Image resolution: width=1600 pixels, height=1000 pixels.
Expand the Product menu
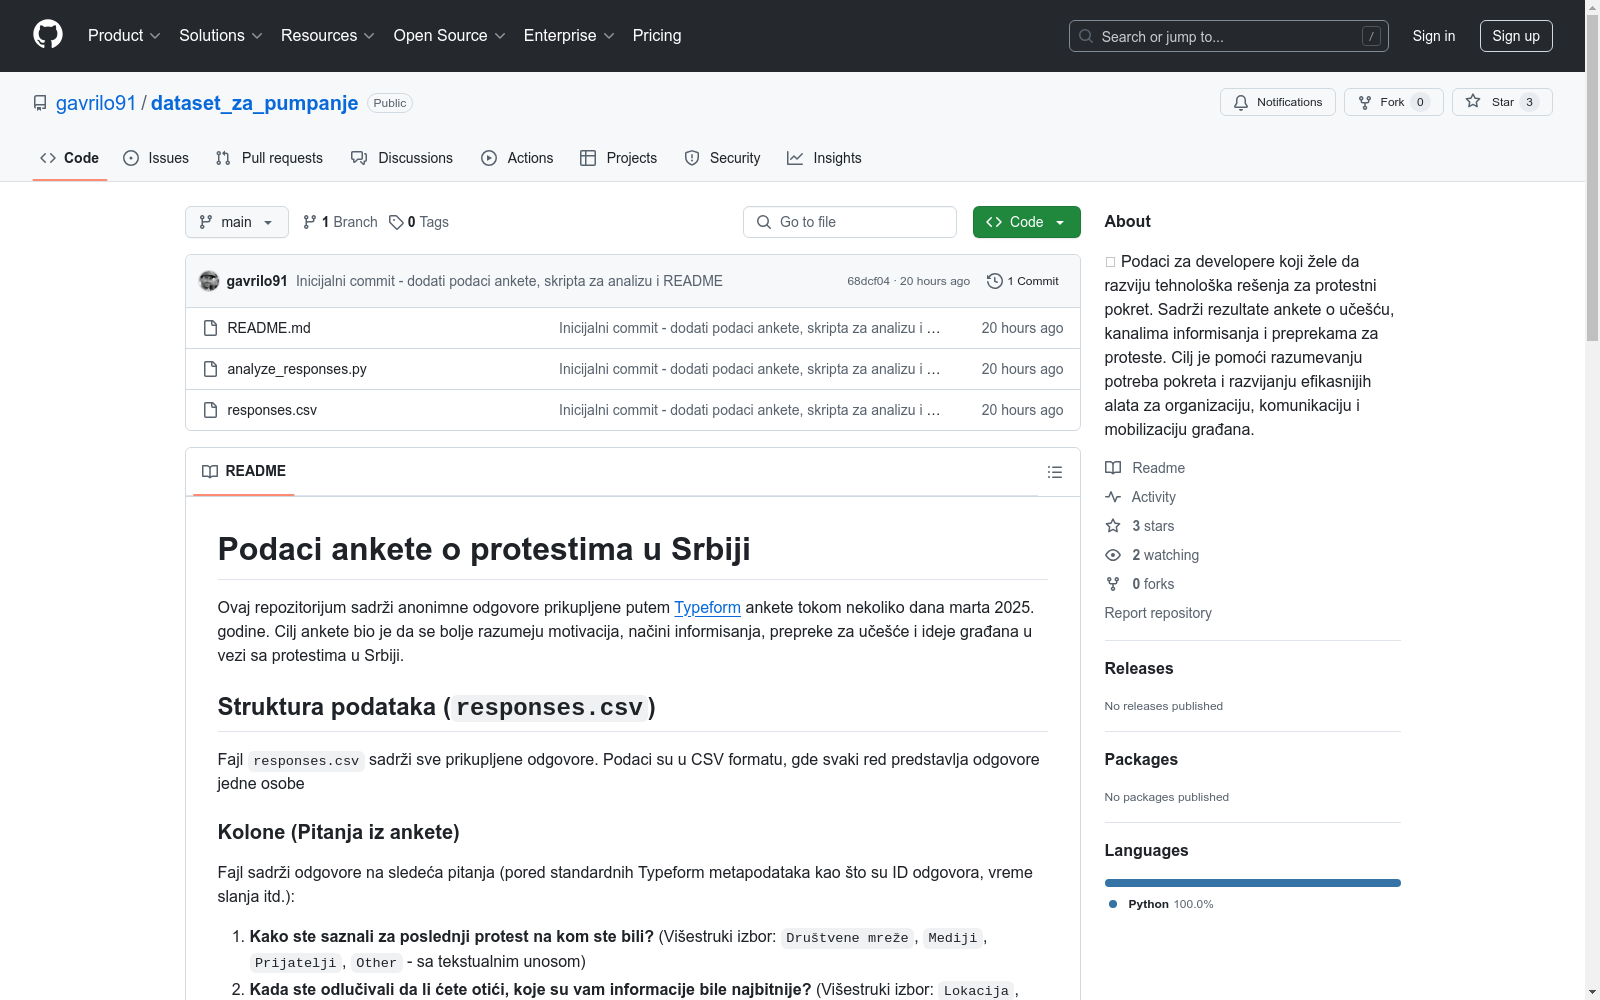124,35
